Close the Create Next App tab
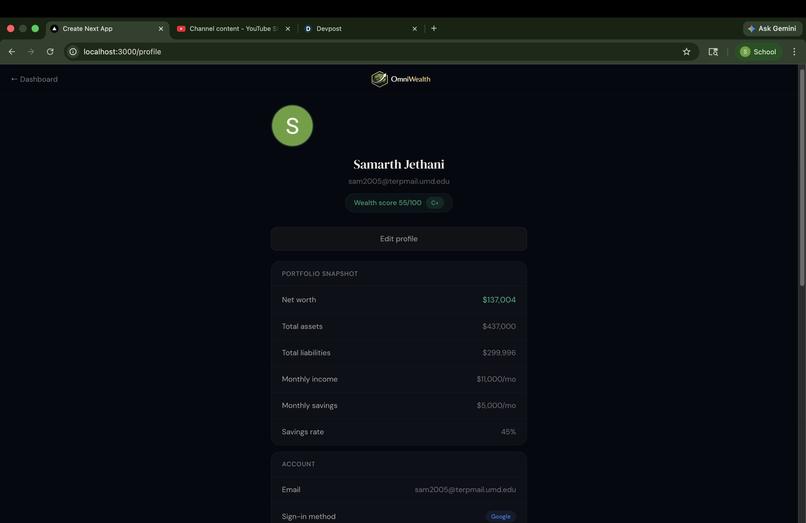 coord(161,29)
